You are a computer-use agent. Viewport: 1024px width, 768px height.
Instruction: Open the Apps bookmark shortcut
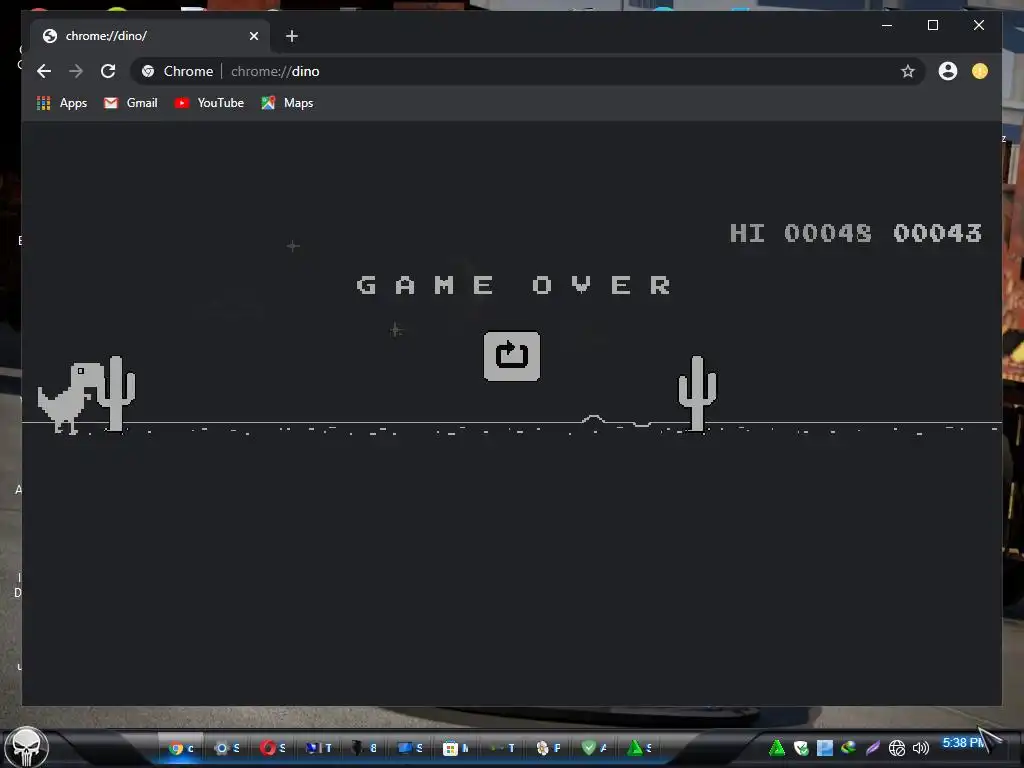[62, 103]
